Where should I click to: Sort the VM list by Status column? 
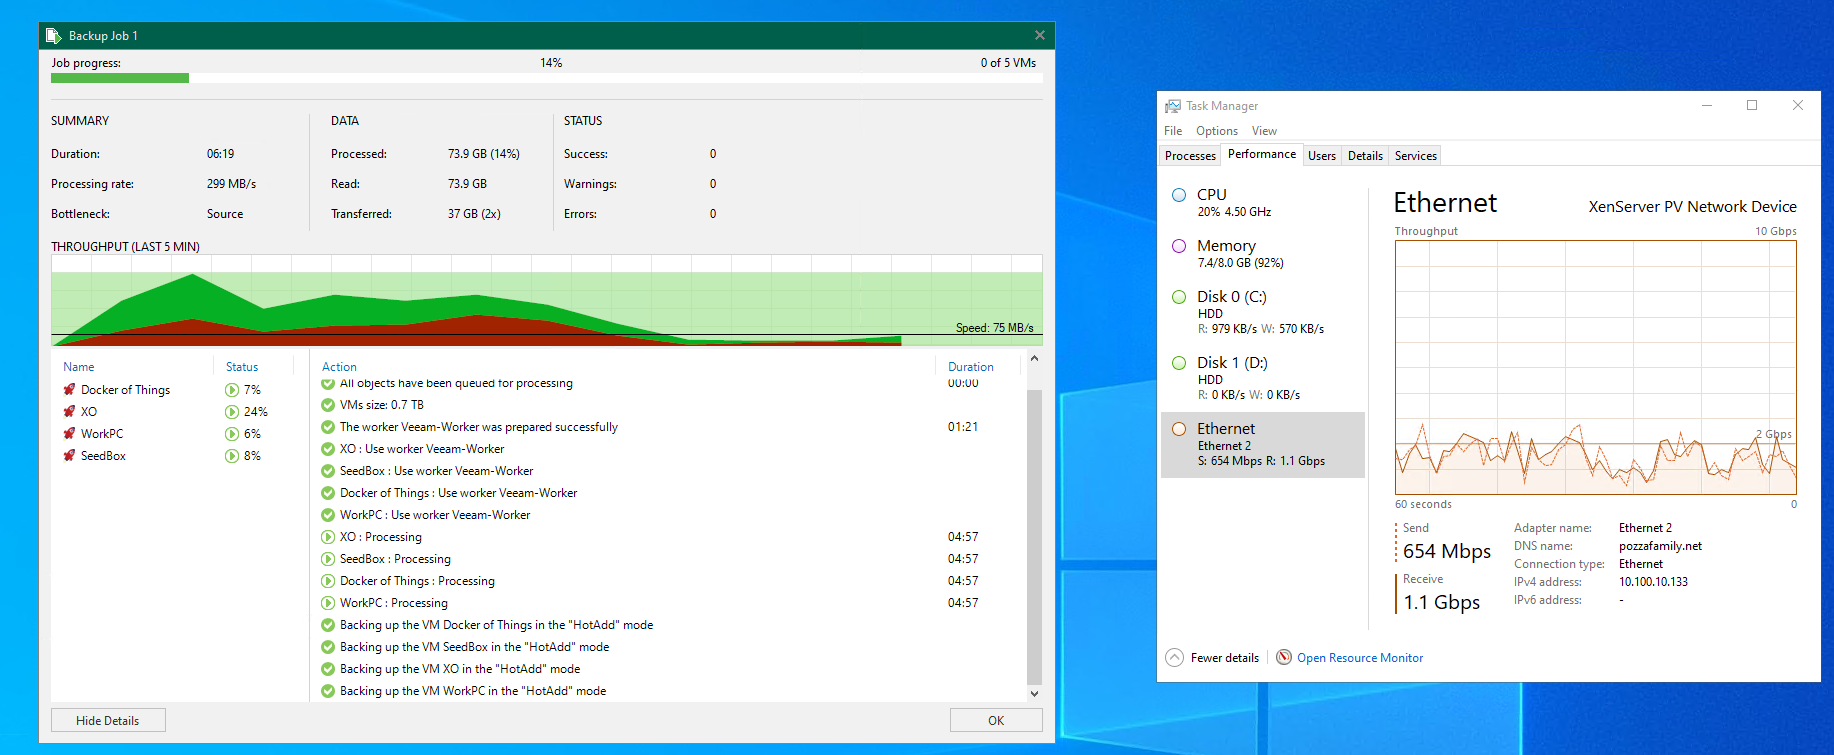(242, 367)
